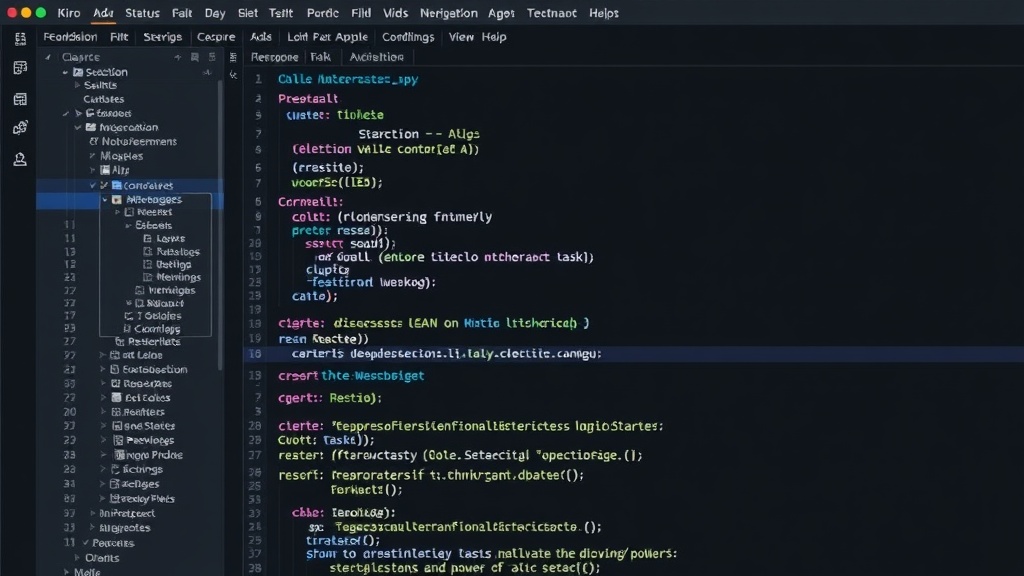The image size is (1024, 576).
Task: Click the icon beside Euctobsetion
Action: (115, 370)
